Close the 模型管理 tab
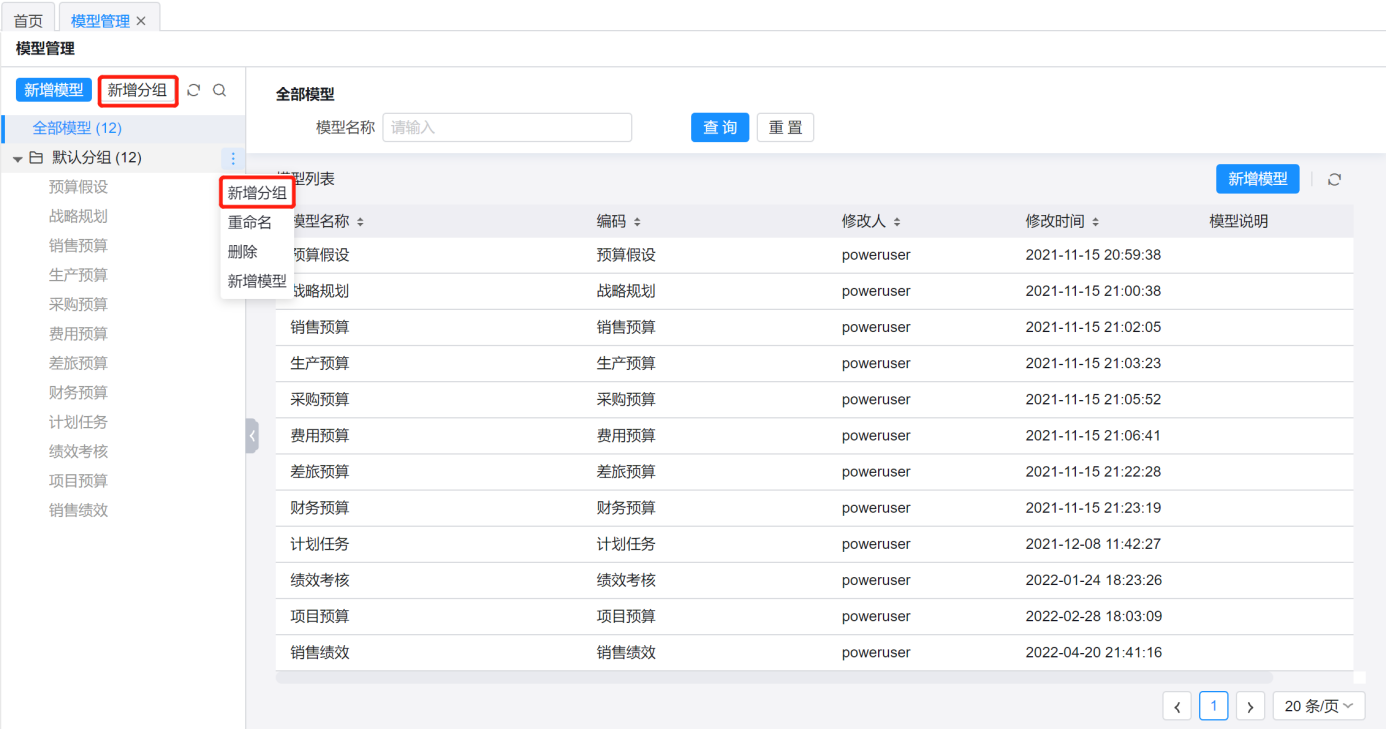1386x729 pixels. [141, 21]
